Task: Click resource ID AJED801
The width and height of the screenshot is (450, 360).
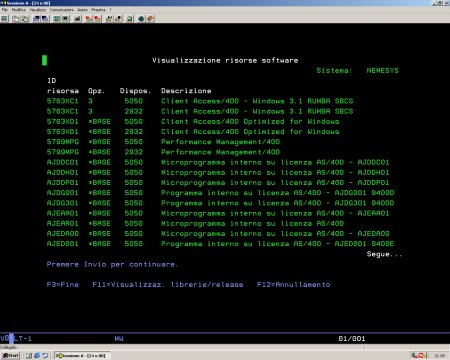Action: [62, 244]
